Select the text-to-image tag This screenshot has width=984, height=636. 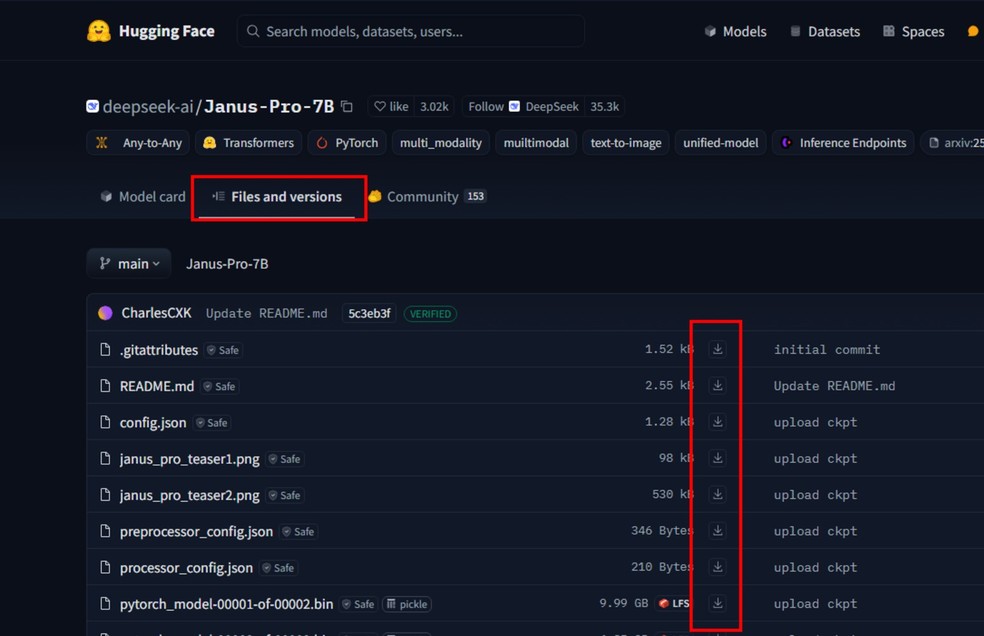[x=626, y=143]
